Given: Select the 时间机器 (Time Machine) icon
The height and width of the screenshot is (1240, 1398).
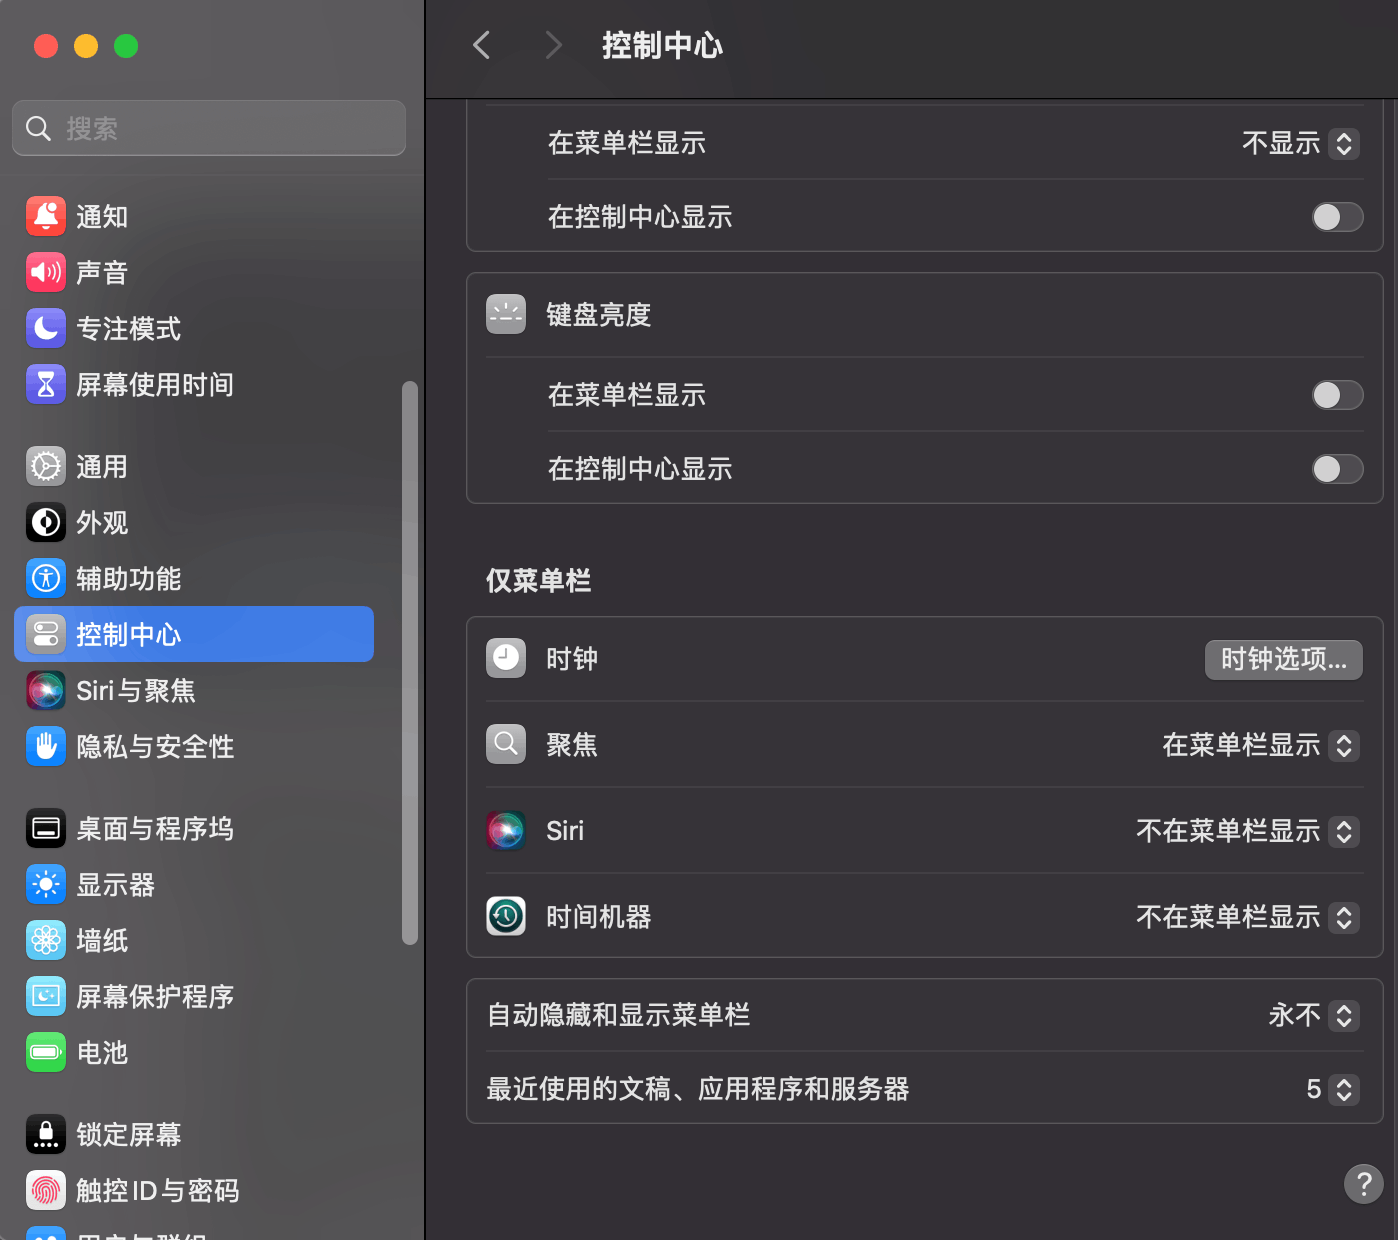Looking at the screenshot, I should point(506,916).
